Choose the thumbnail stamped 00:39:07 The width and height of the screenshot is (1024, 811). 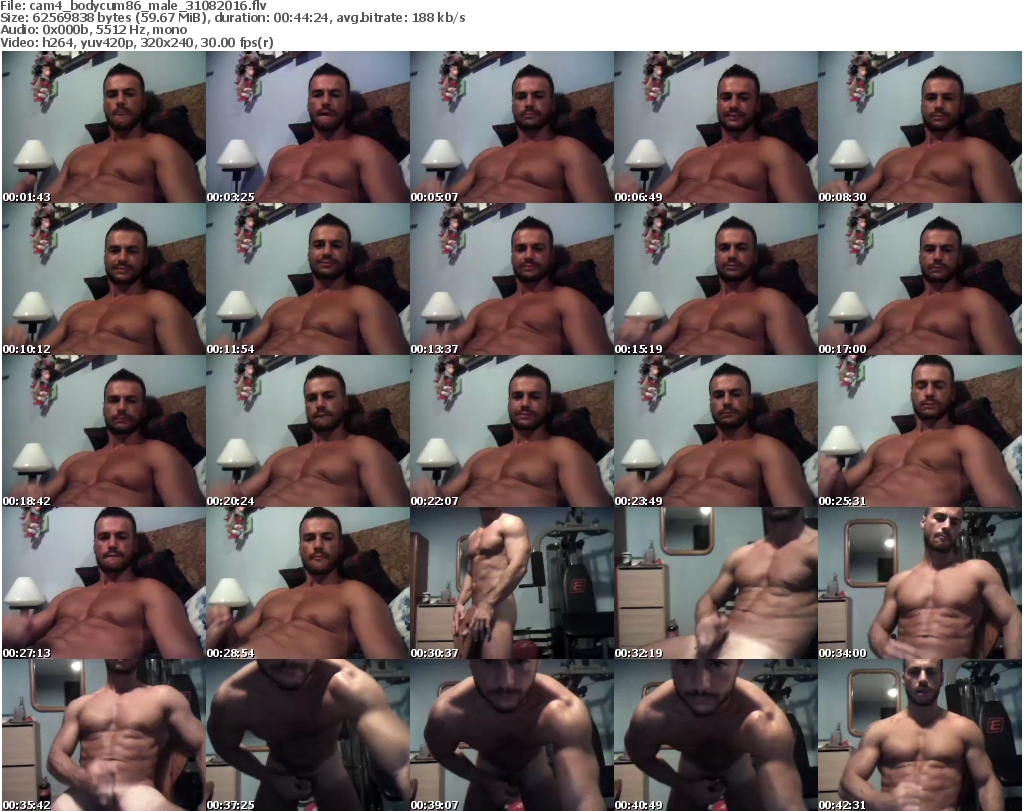(511, 735)
